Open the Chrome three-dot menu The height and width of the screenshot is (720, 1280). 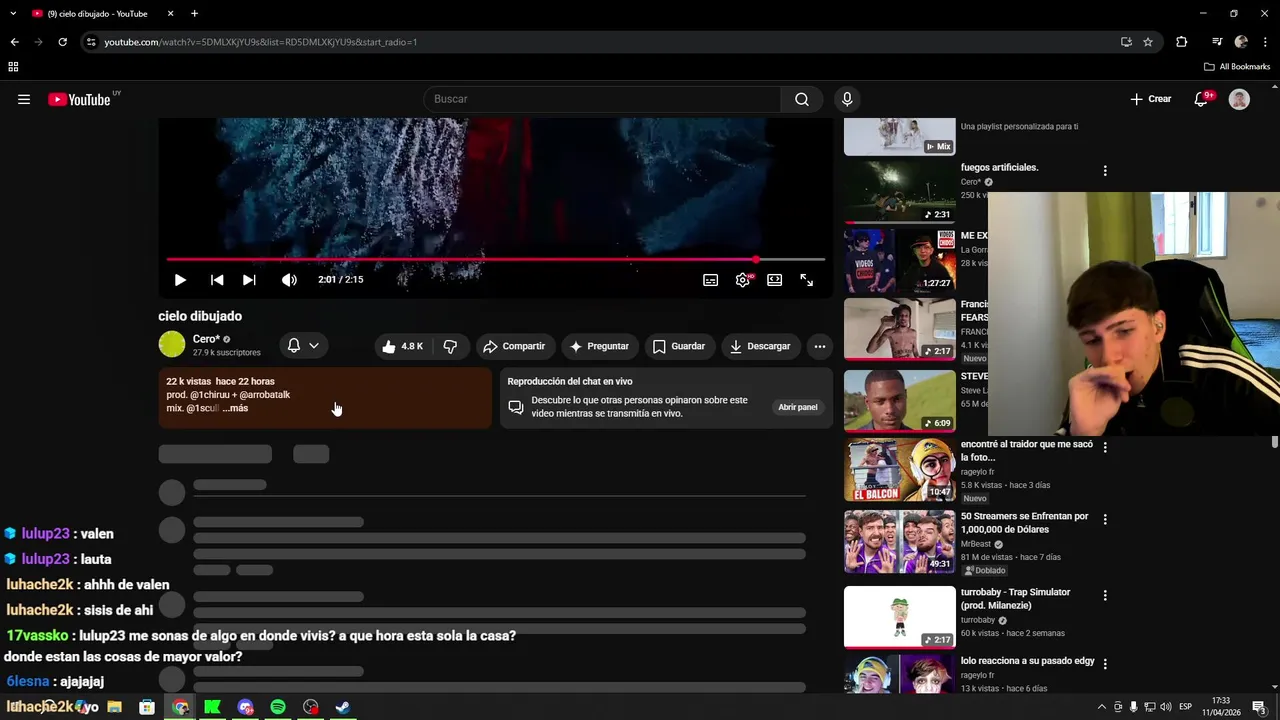tap(1265, 42)
